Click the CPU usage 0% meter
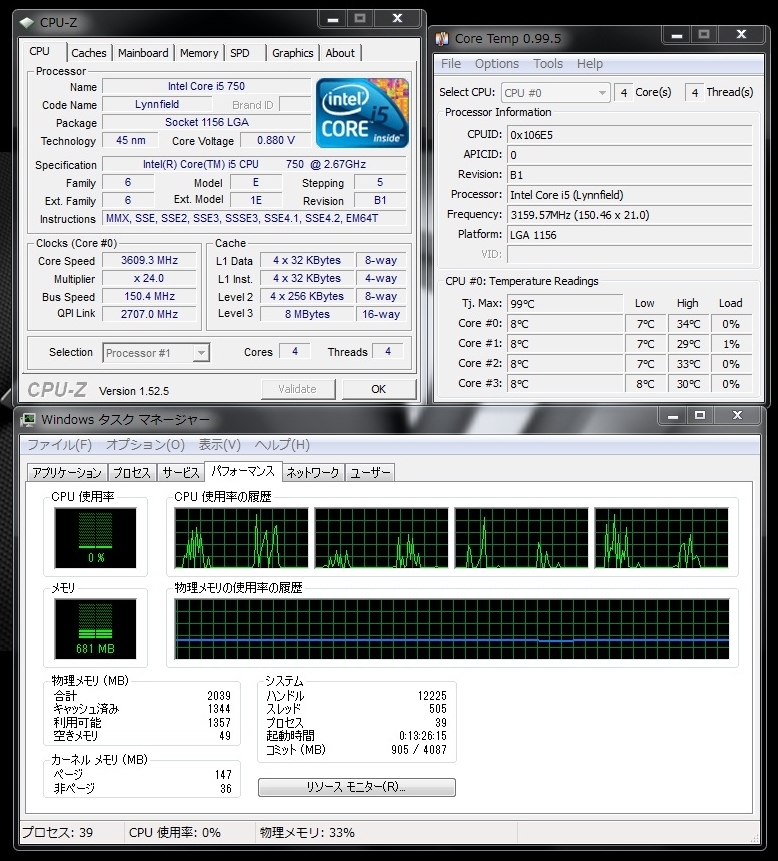The height and width of the screenshot is (861, 778). pos(95,538)
